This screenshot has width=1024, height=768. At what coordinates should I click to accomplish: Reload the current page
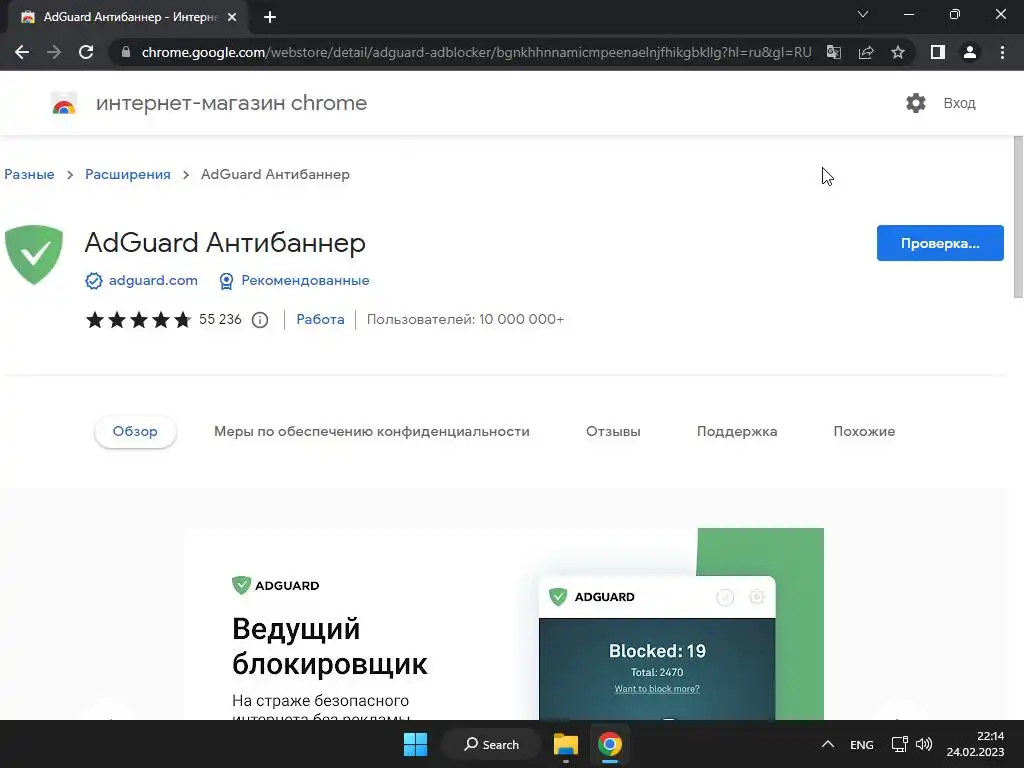pyautogui.click(x=86, y=52)
